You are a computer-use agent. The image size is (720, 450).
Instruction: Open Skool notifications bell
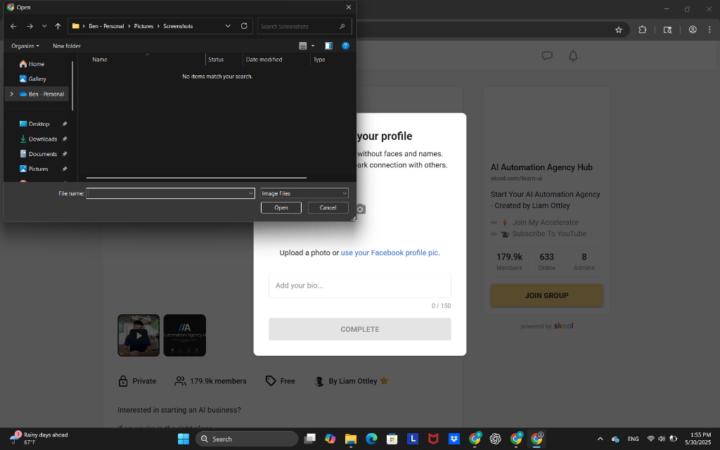coord(573,56)
